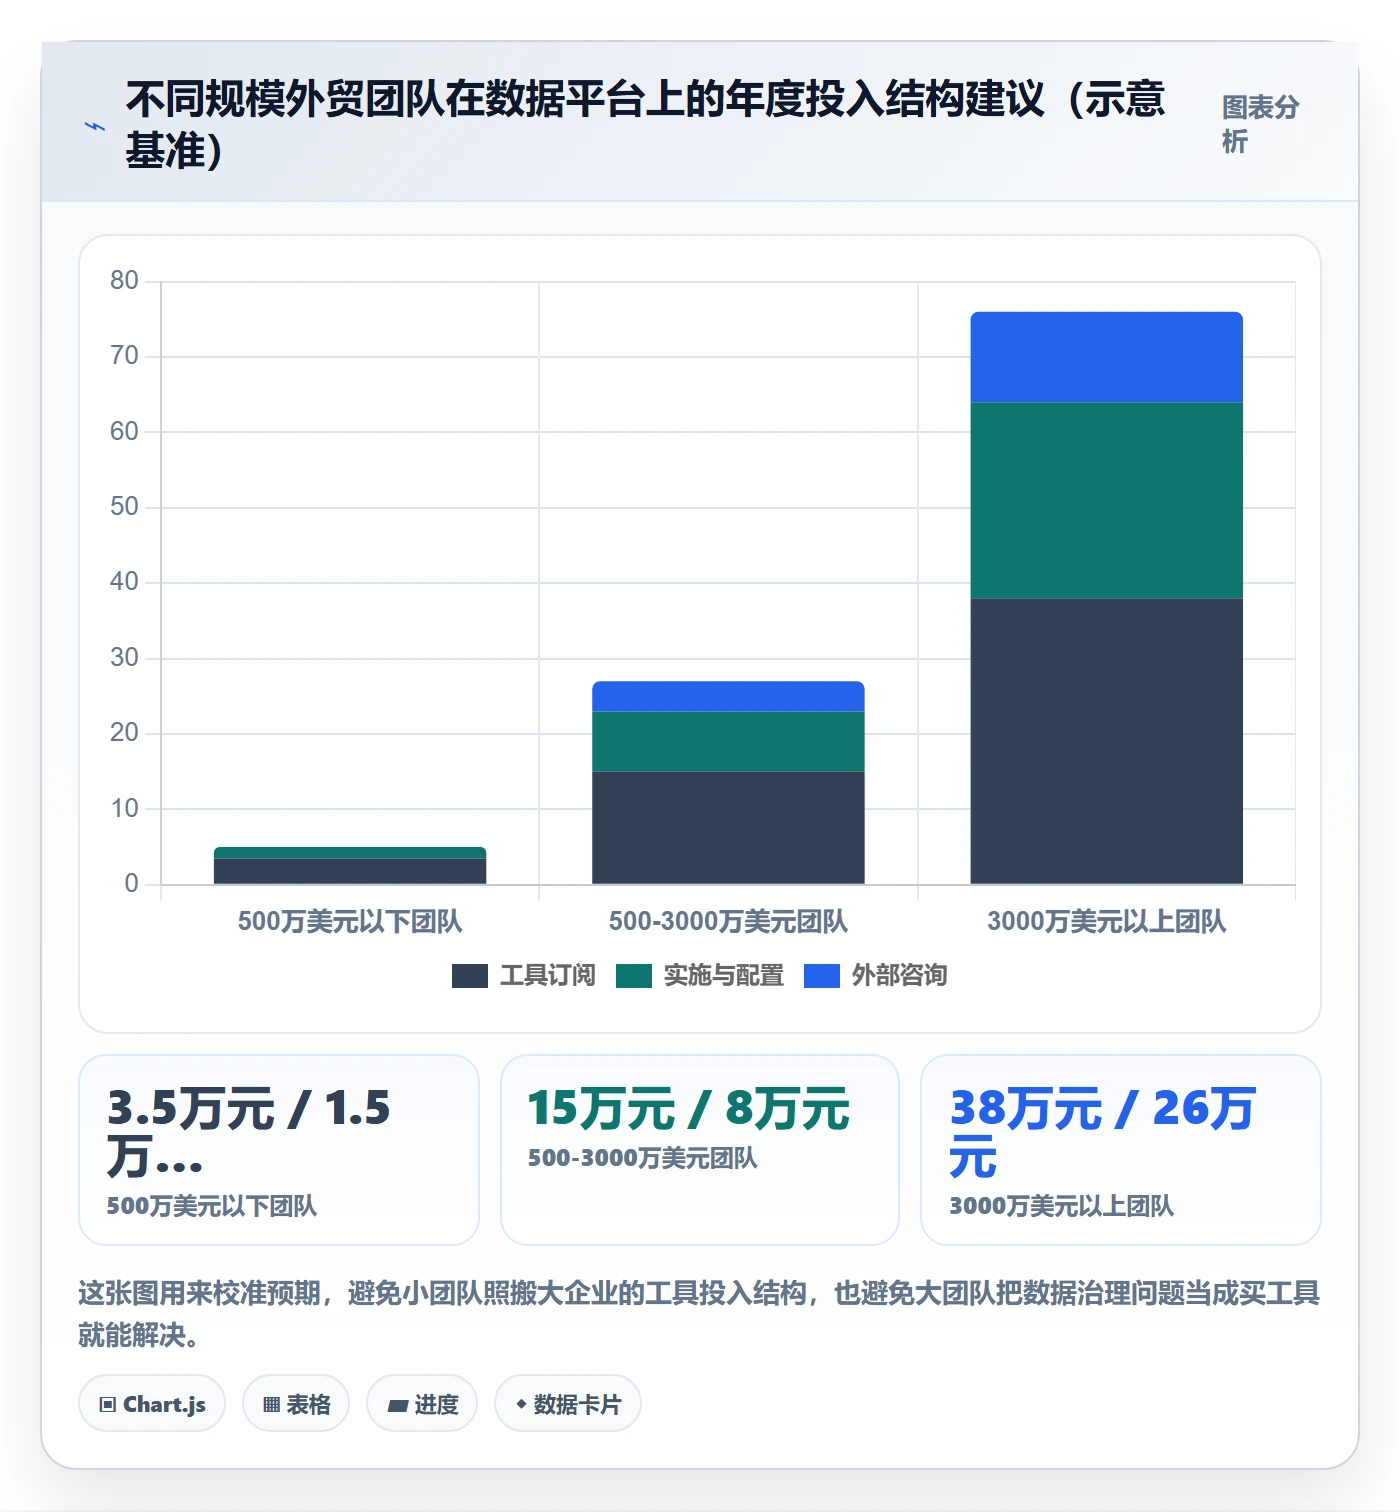Click the card caption 500万美元以下团队
The image size is (1400, 1512).
(212, 1206)
